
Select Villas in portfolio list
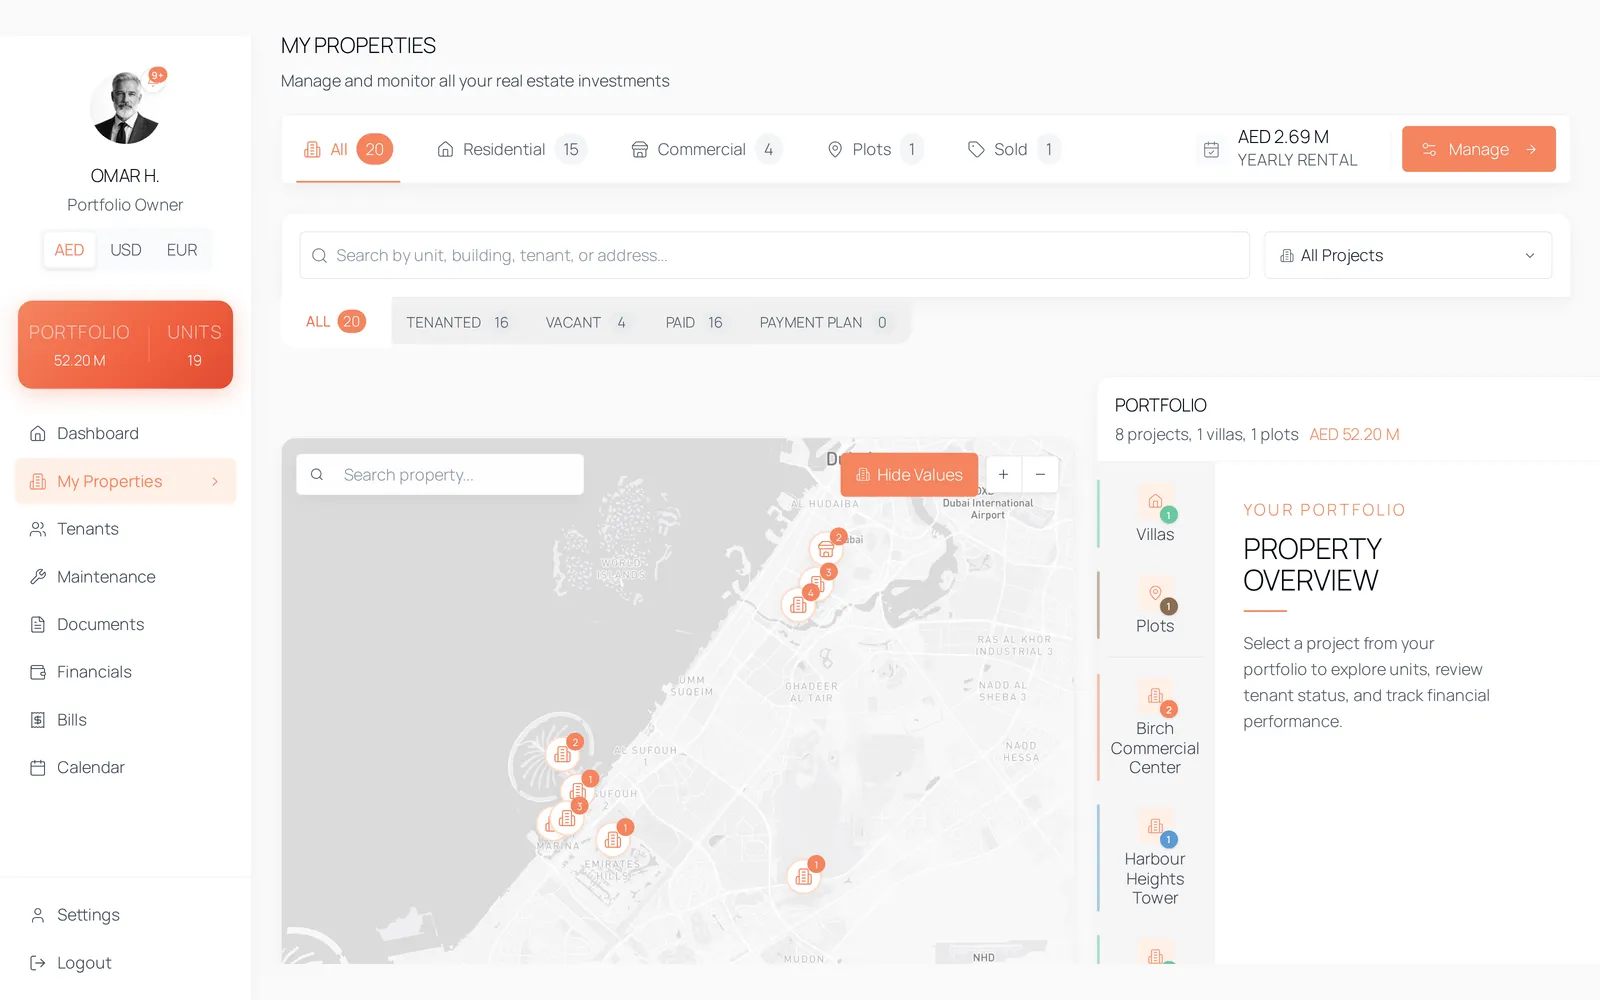point(1155,514)
